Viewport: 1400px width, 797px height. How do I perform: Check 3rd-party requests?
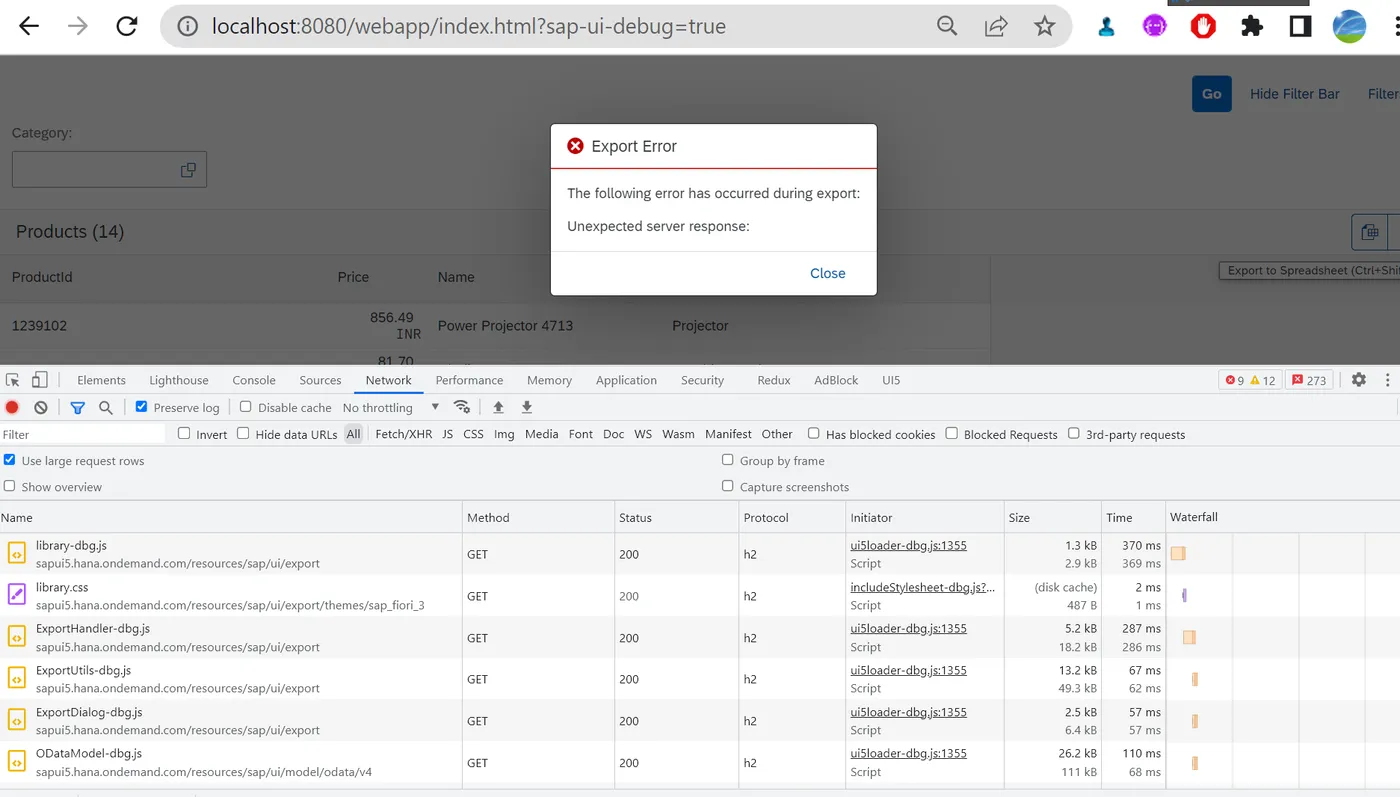pos(1074,433)
